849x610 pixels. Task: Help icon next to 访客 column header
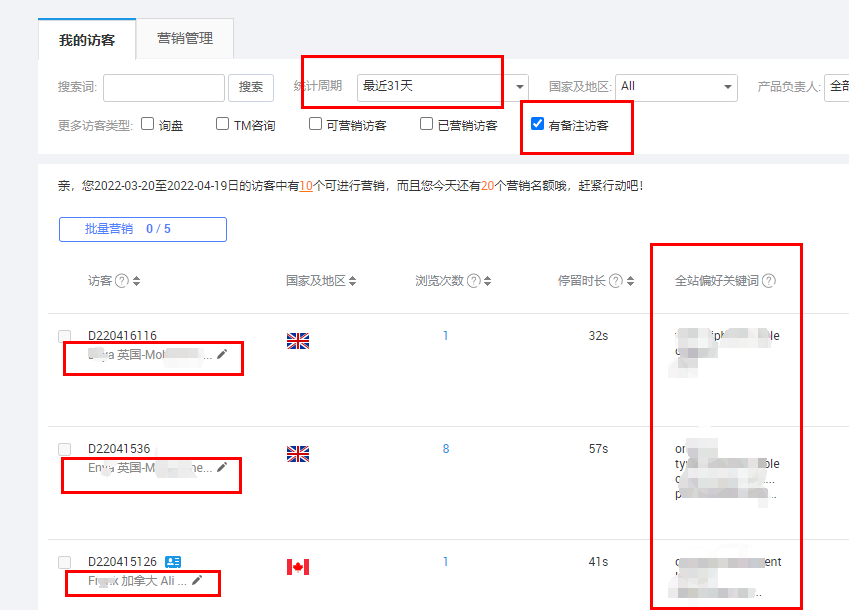(122, 280)
